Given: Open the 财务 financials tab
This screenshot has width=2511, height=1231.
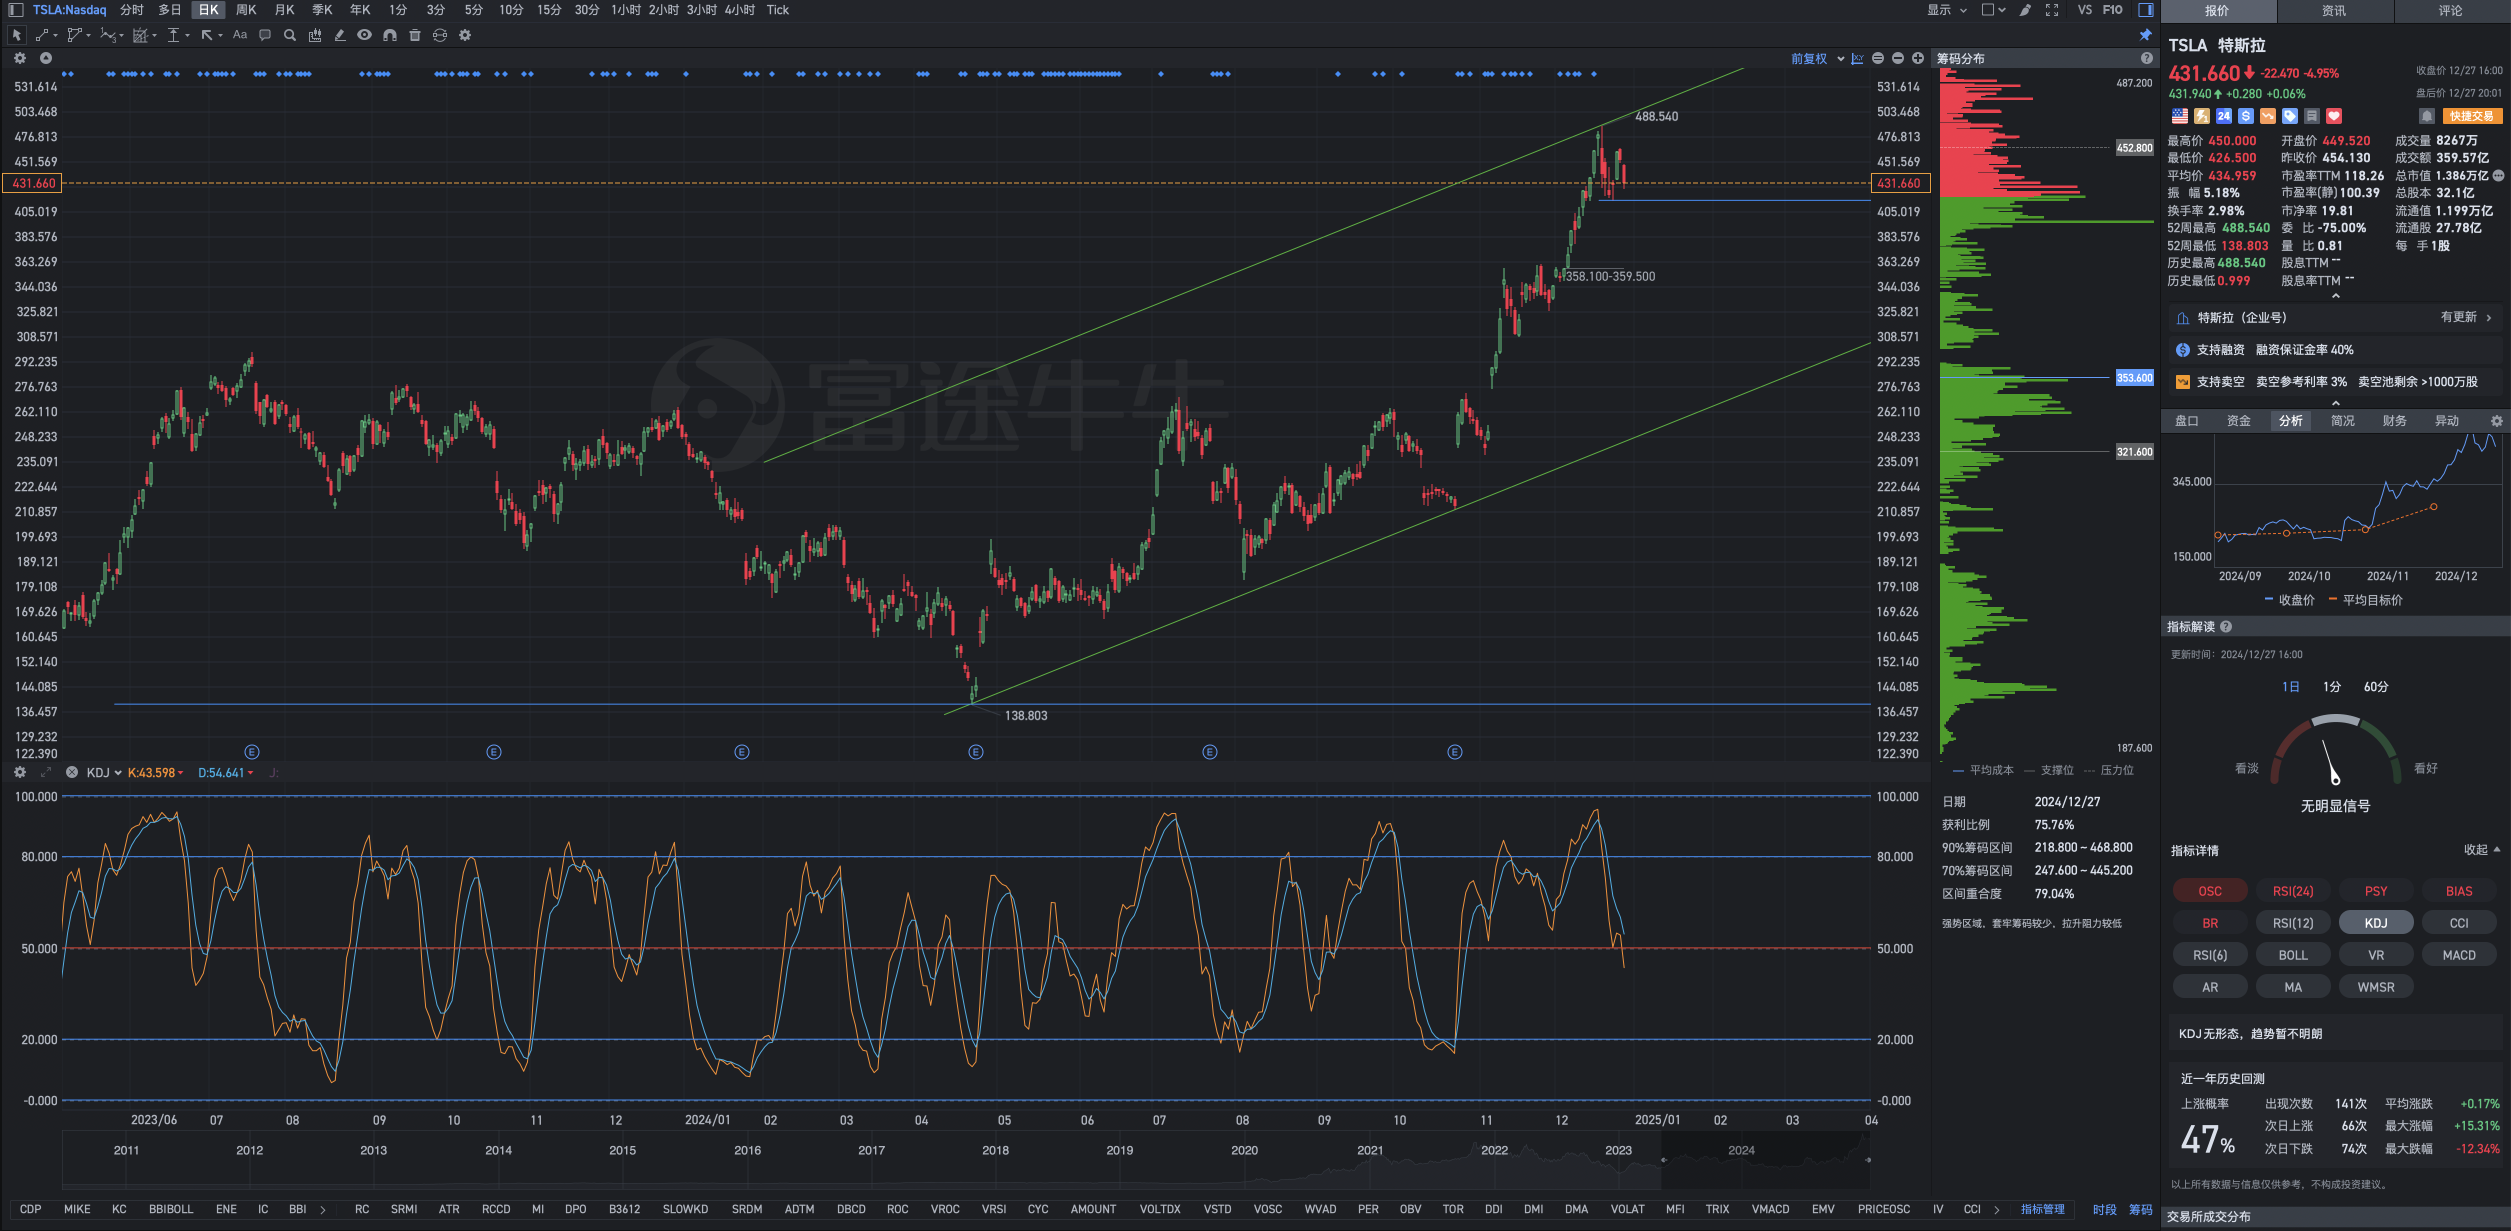Looking at the screenshot, I should 2395,421.
